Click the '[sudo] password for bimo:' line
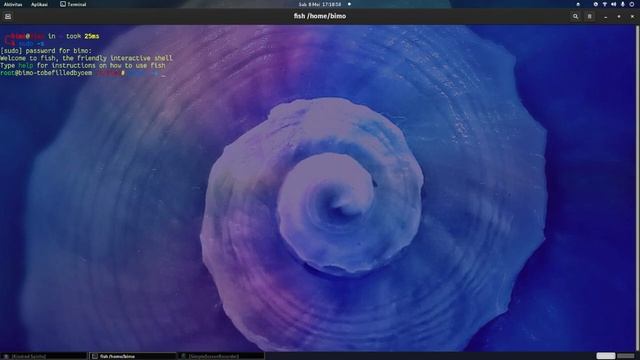 coord(46,51)
